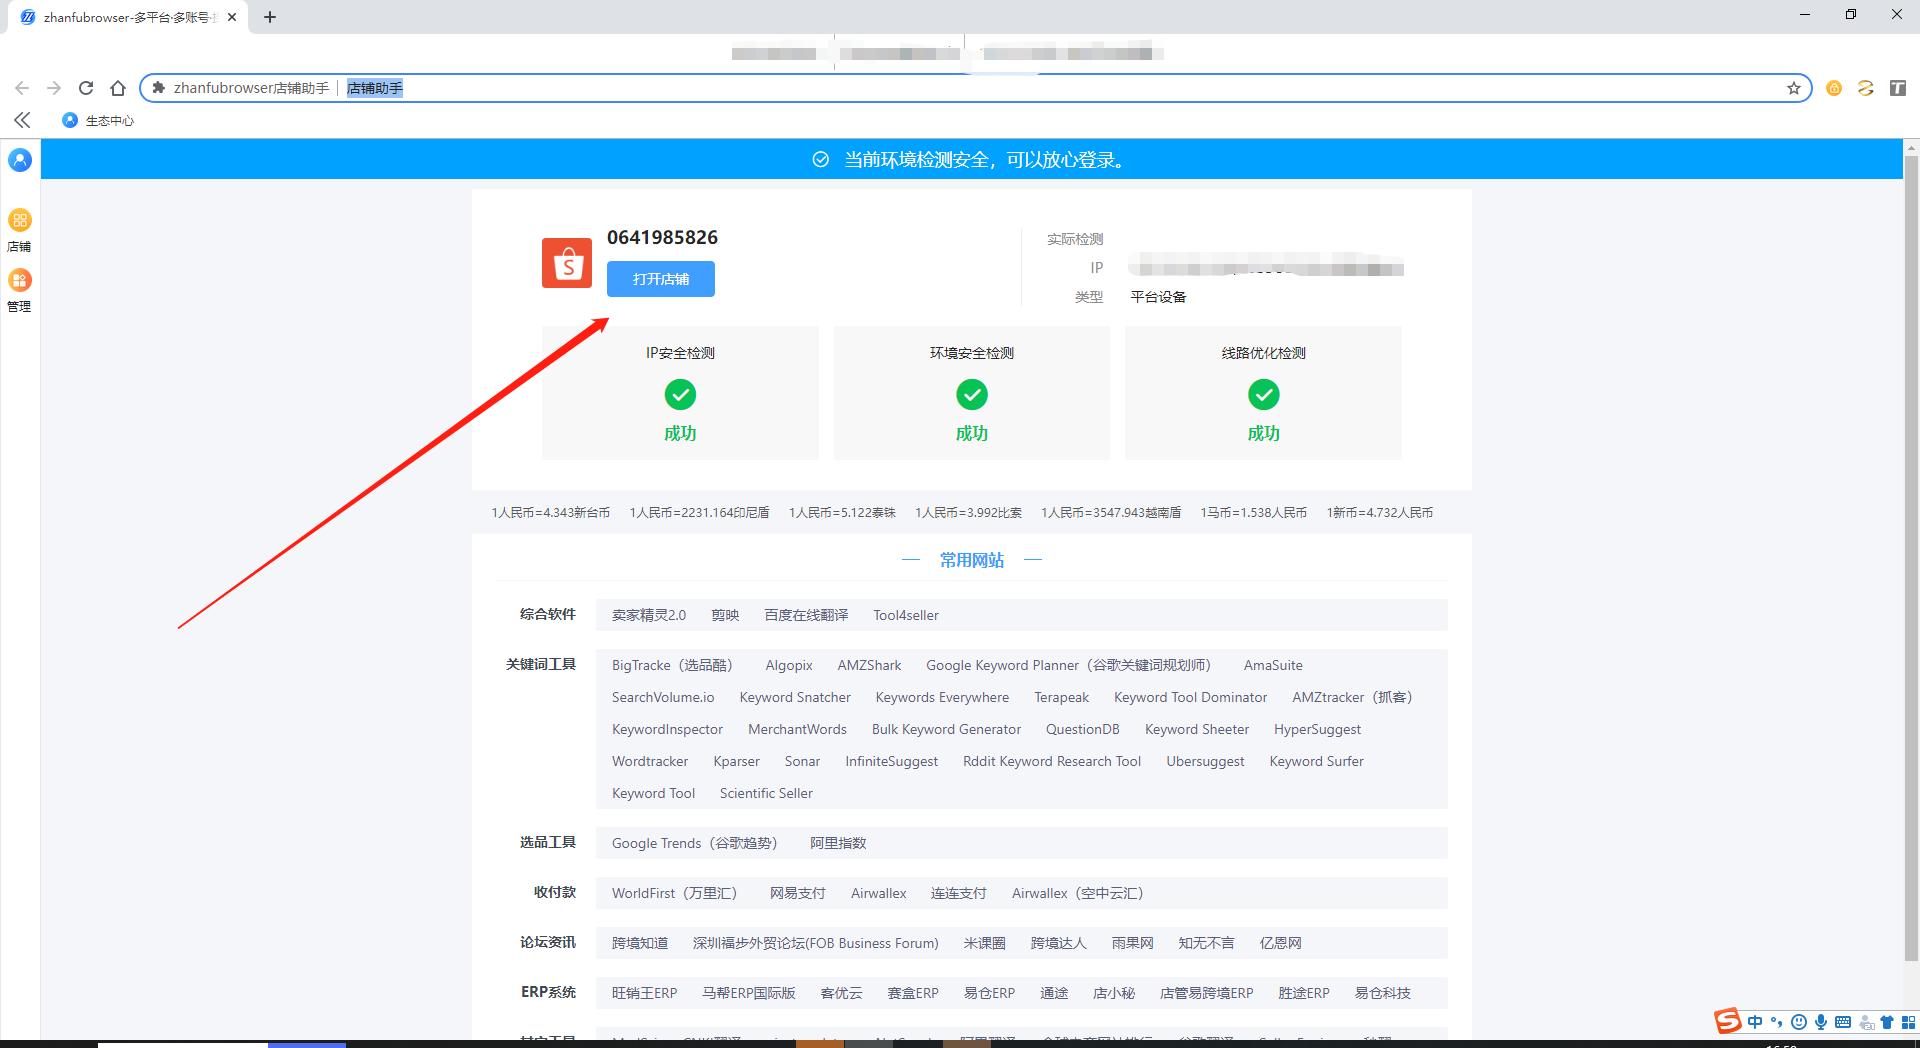This screenshot has height=1048, width=1920.
Task: Open the dark T extension icon
Action: tap(1898, 88)
